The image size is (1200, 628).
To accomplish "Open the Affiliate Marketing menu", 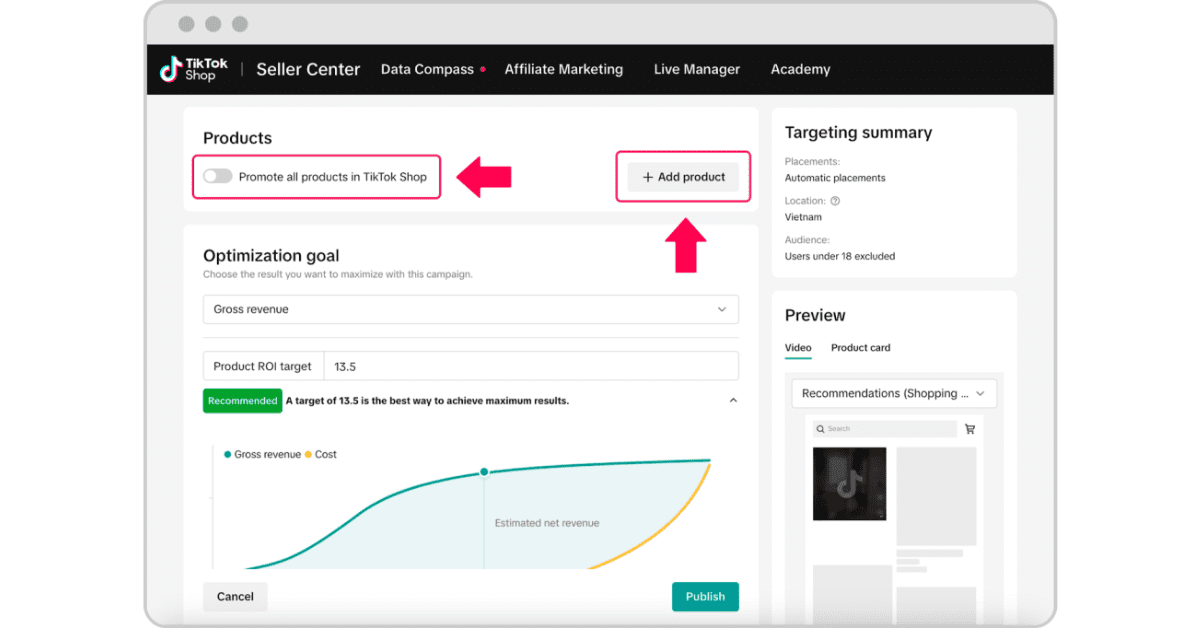I will [x=564, y=69].
